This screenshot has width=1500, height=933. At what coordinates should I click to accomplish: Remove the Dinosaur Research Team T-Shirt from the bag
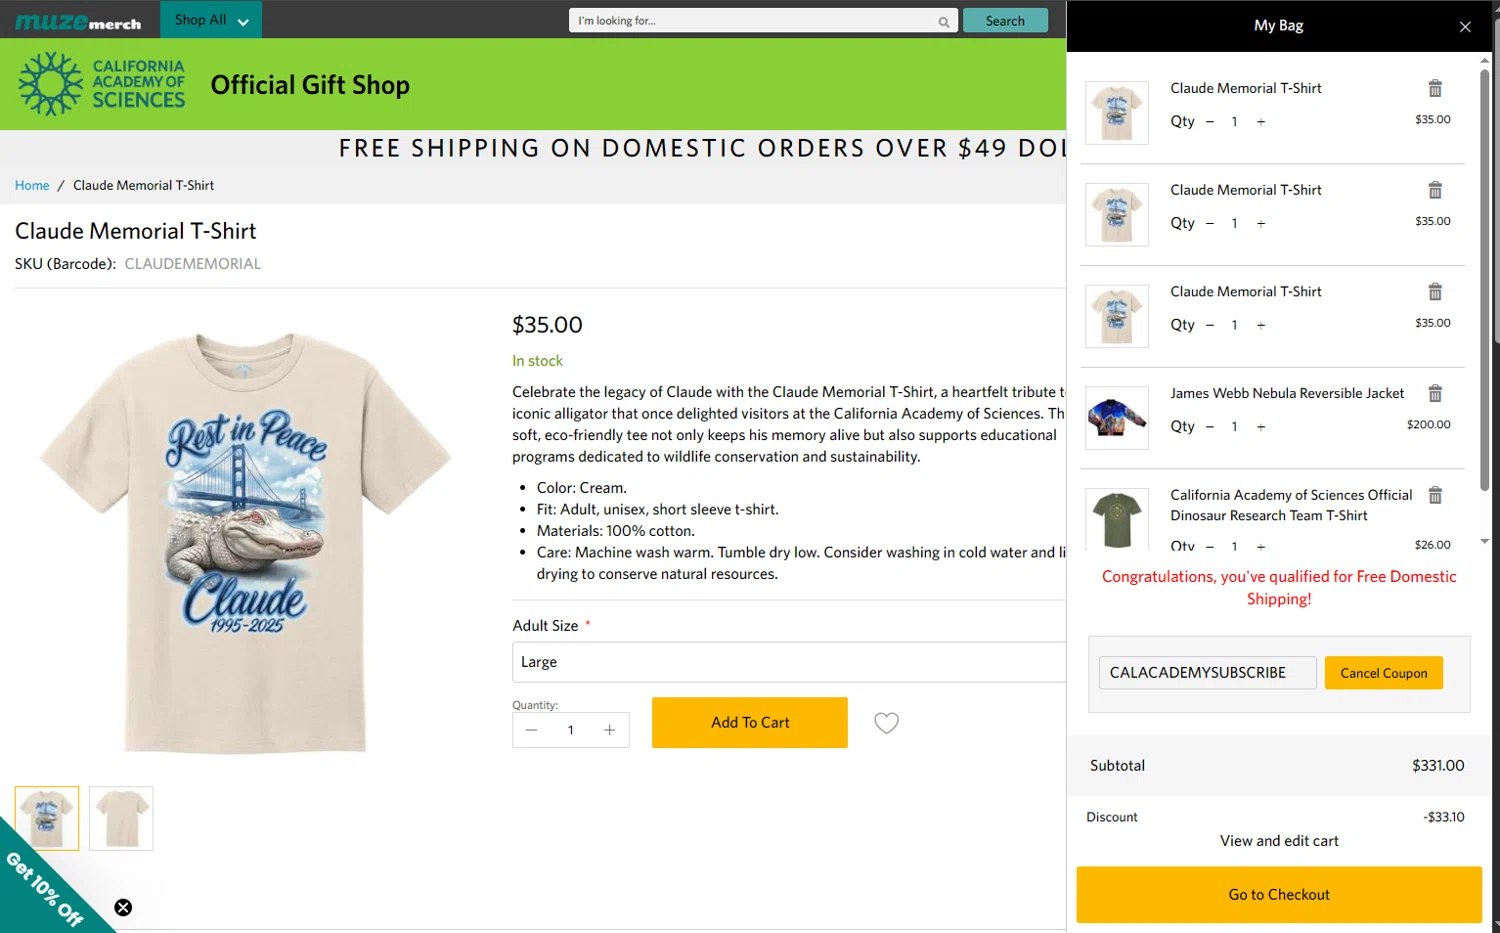1435,496
